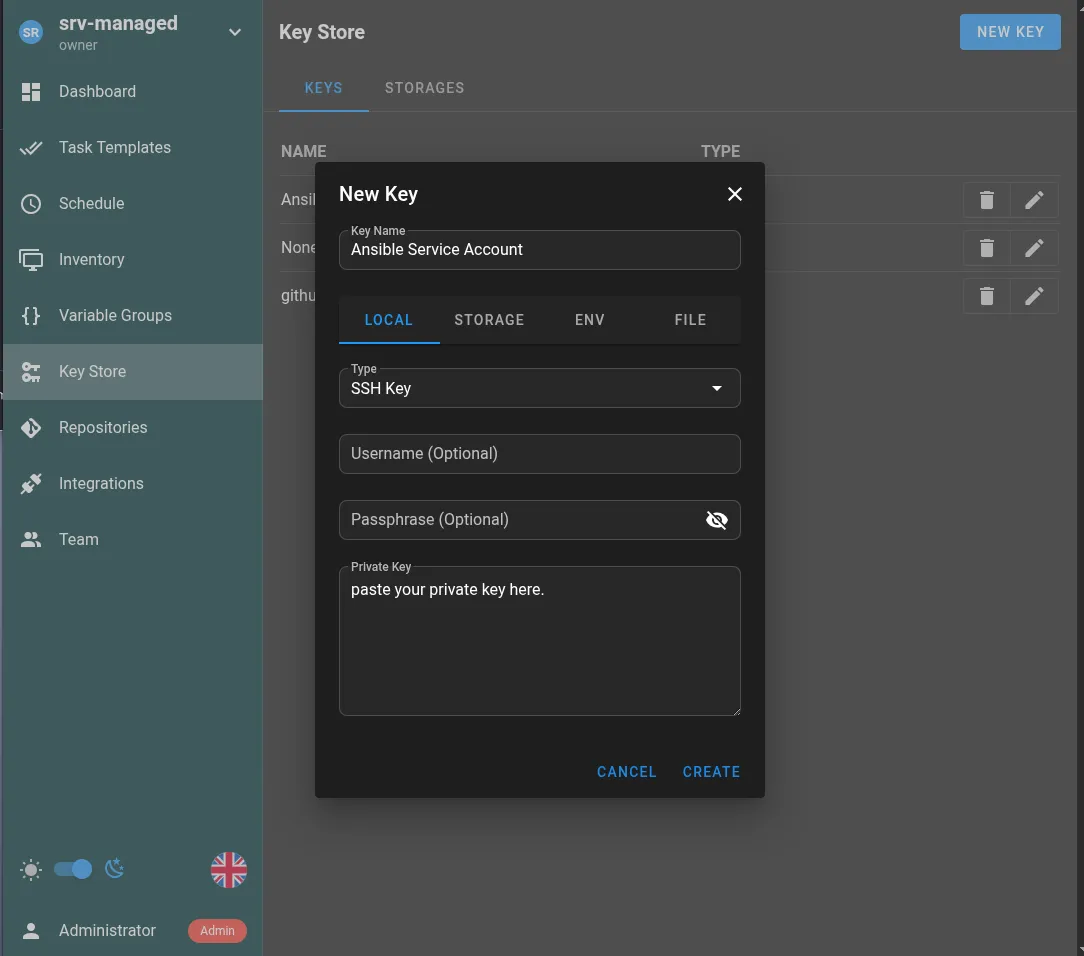Open the Integrations page
The image size is (1084, 956).
tap(102, 483)
